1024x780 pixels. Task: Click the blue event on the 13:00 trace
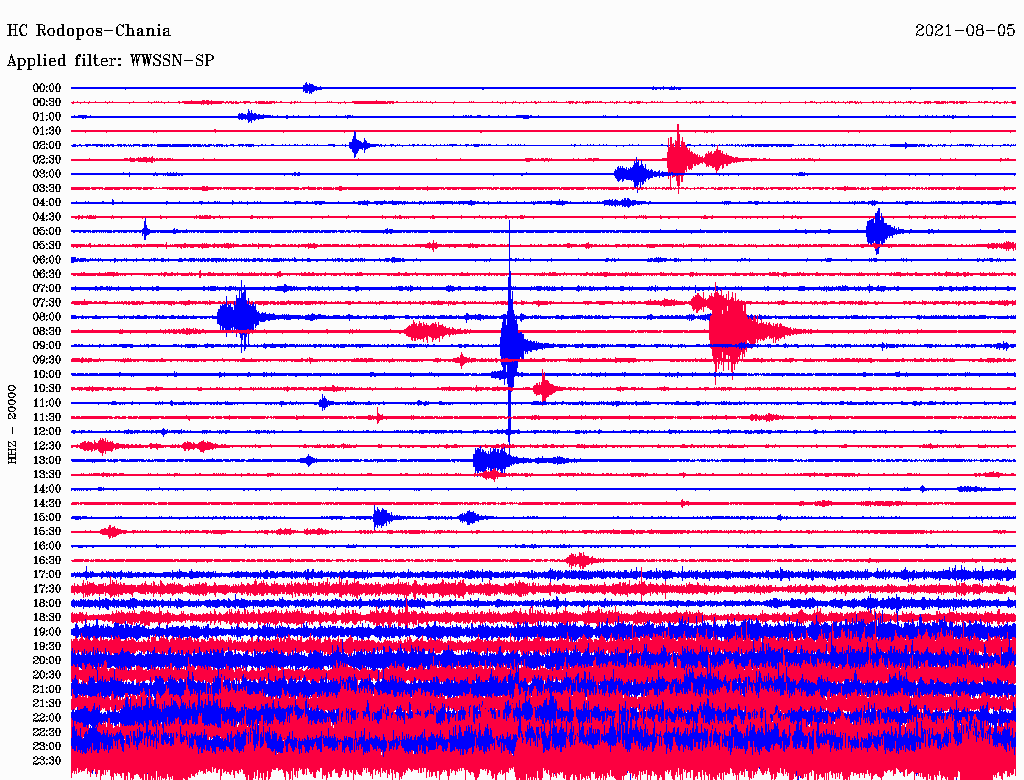point(496,460)
